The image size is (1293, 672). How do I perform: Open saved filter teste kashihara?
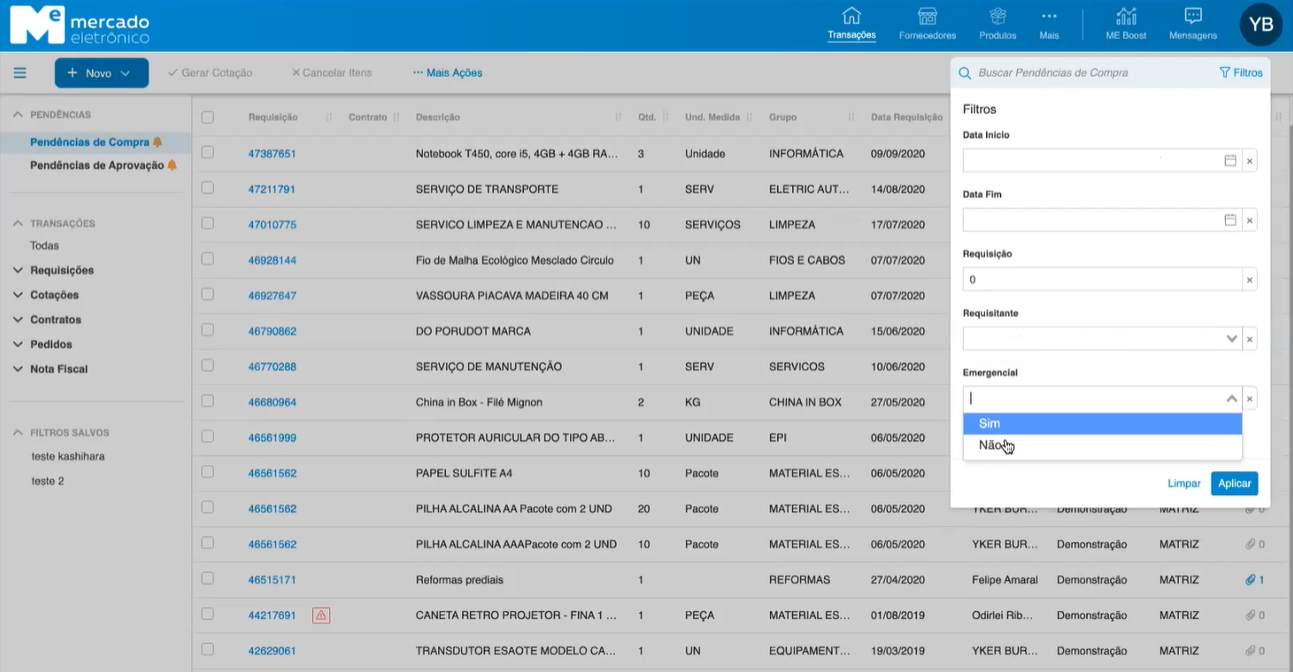click(68, 456)
